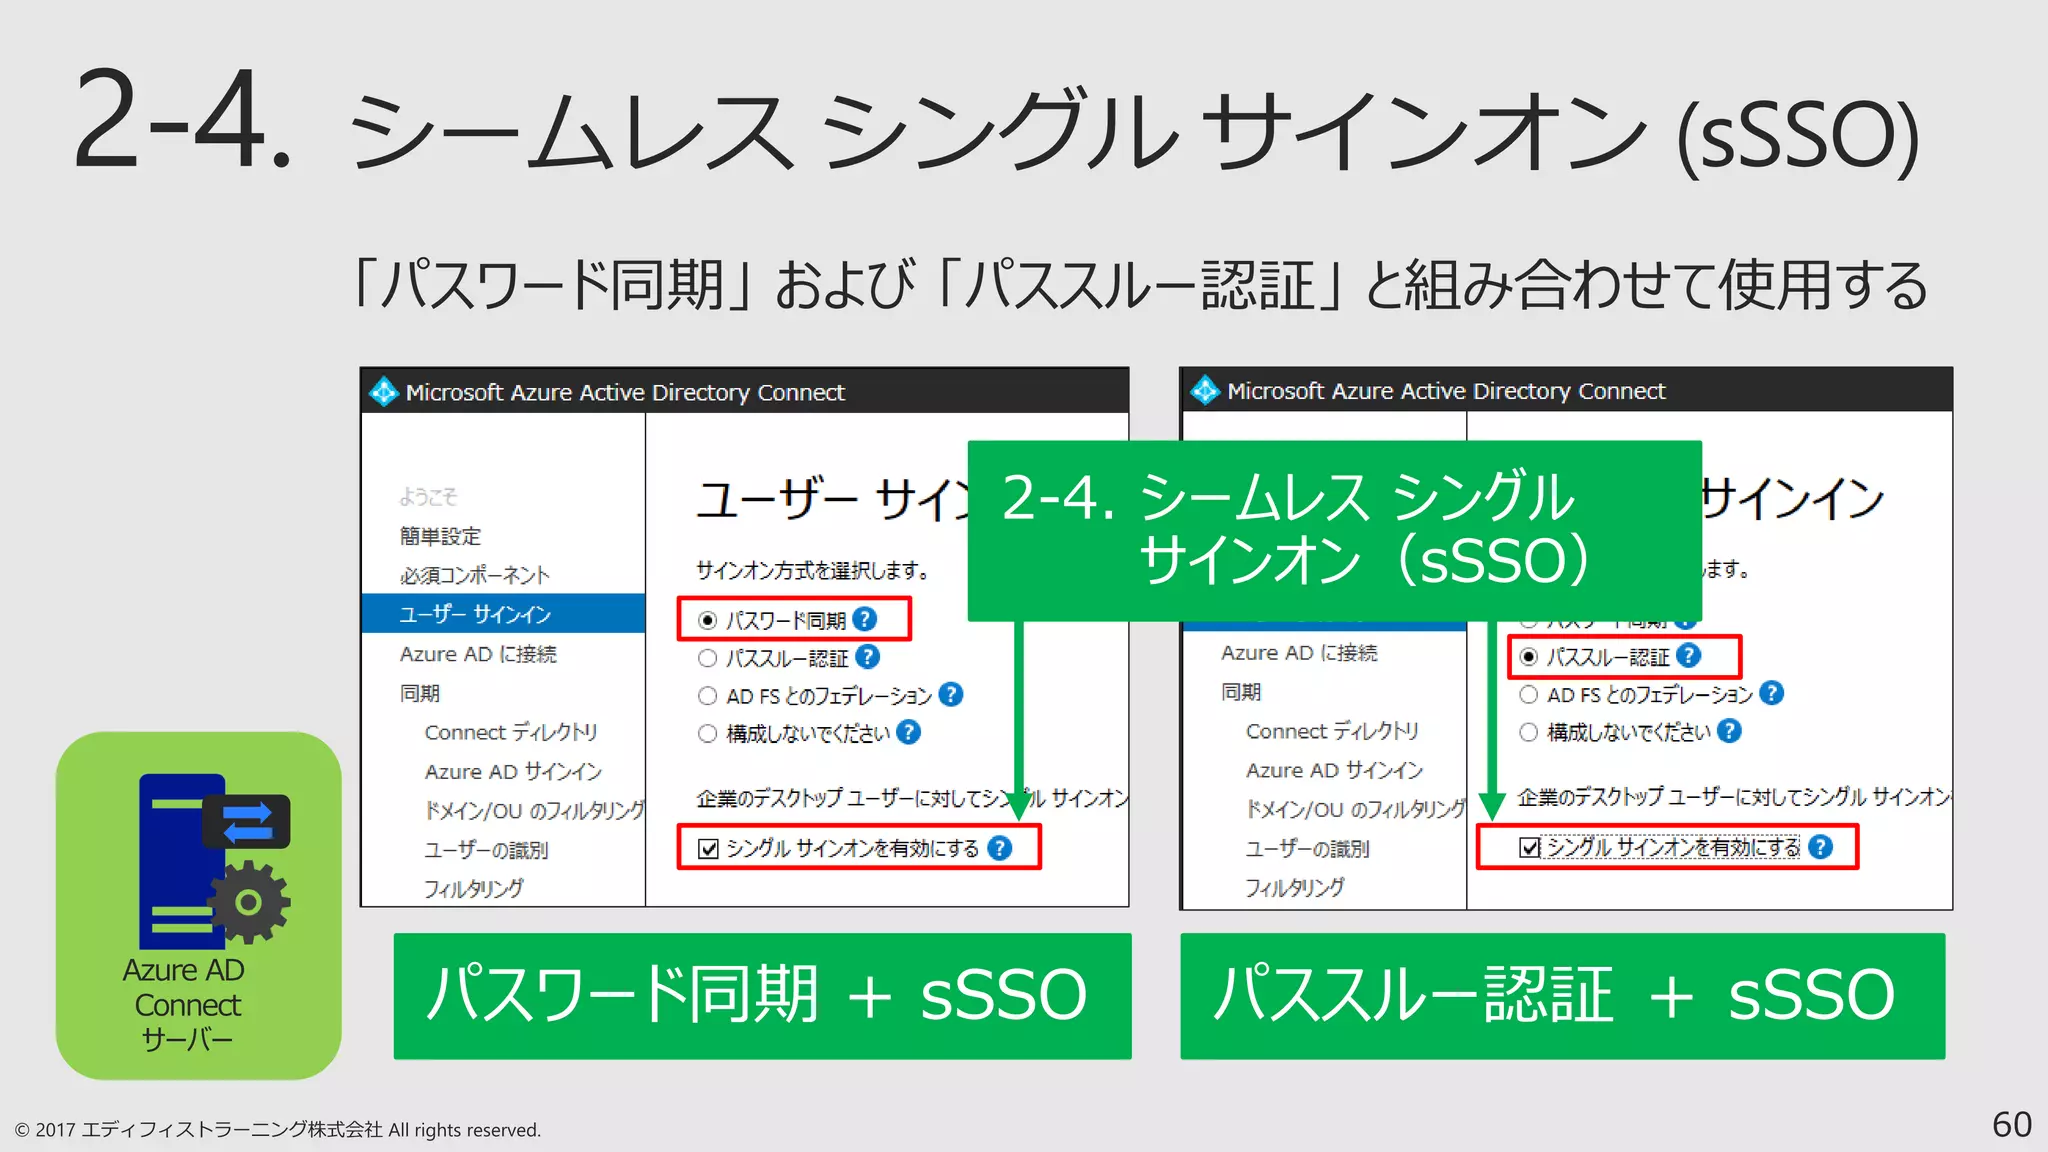This screenshot has width=2048, height=1152.
Task: Go to 簡単設定 step in left window
Action: (440, 536)
